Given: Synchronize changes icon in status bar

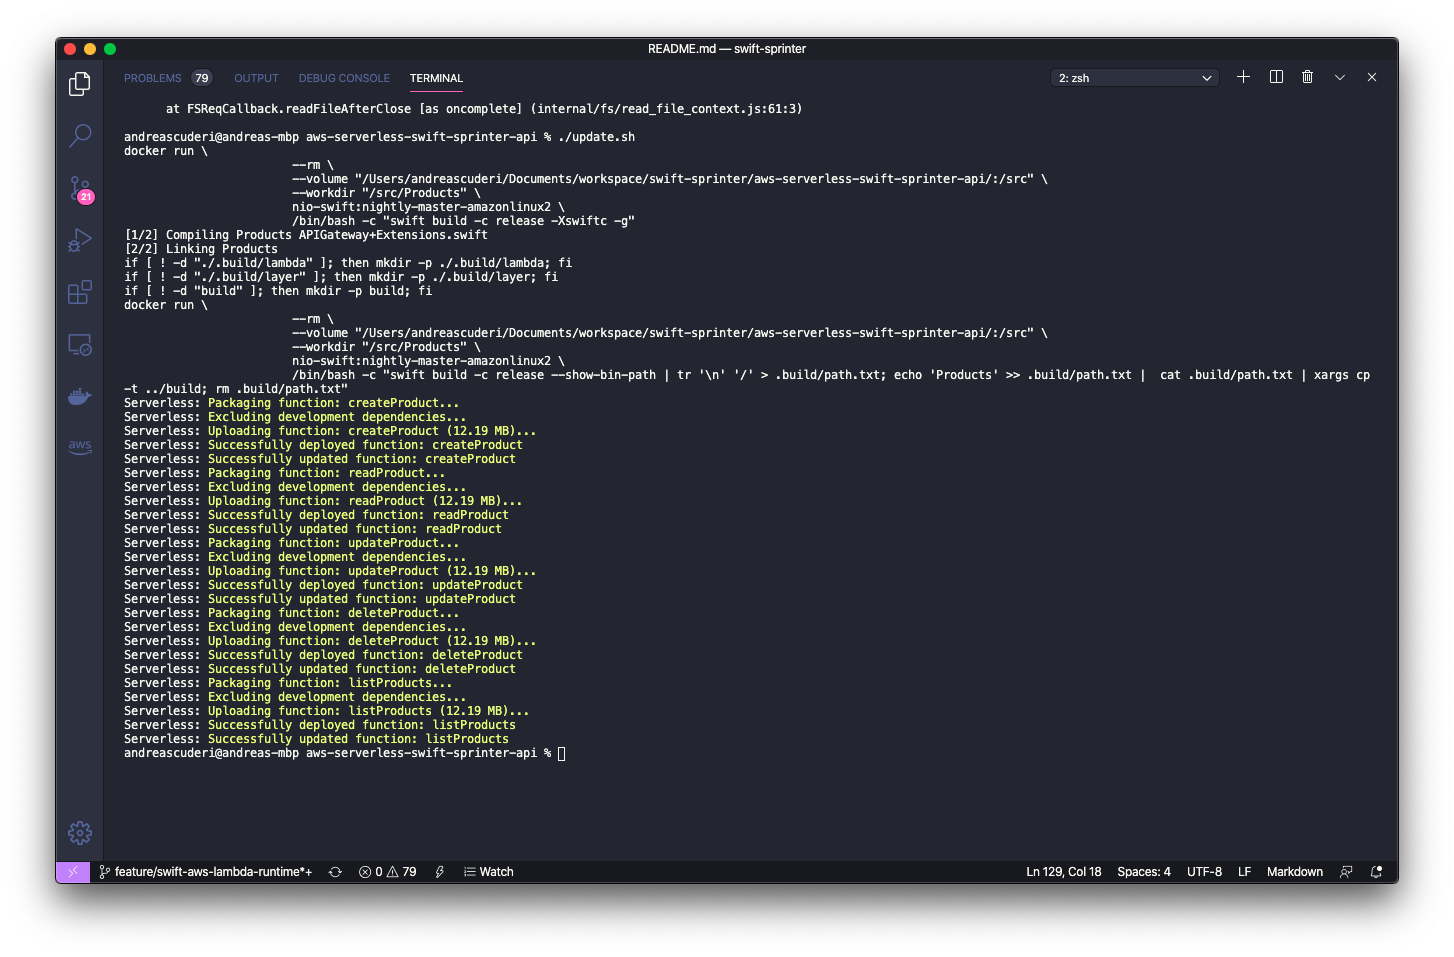Looking at the screenshot, I should (x=336, y=872).
